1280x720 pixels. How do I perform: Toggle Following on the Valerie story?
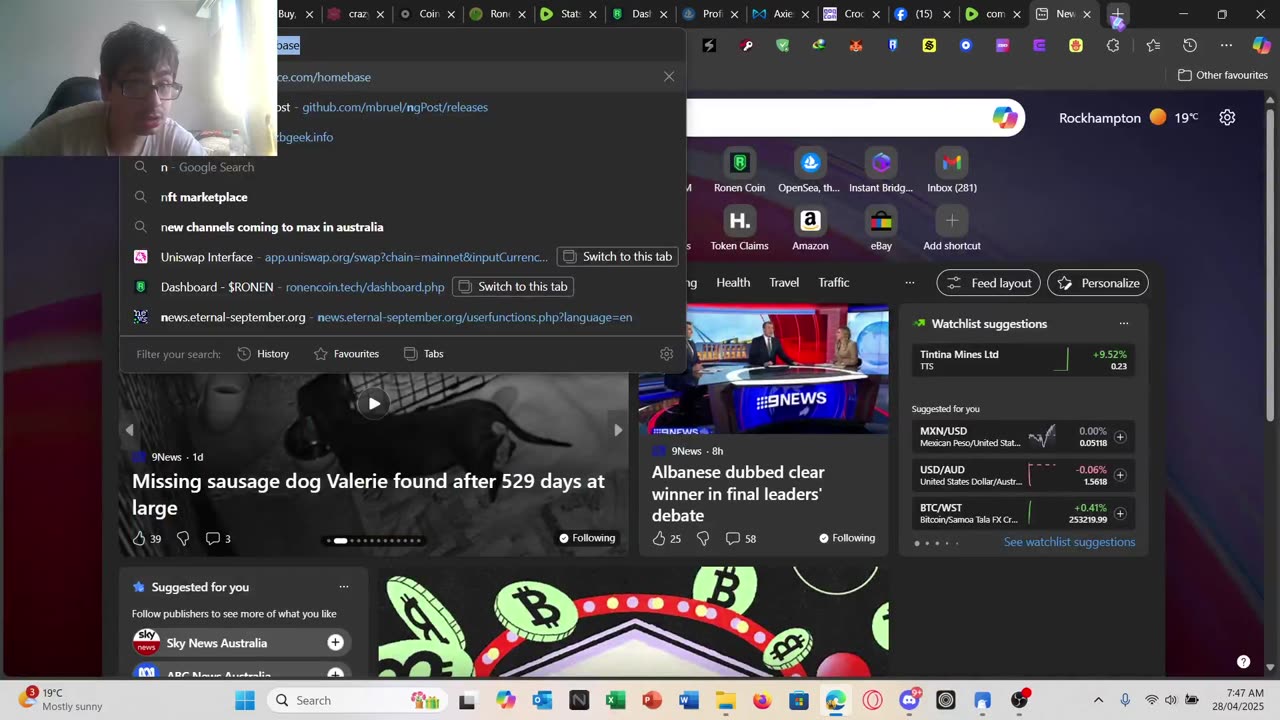[x=587, y=538]
